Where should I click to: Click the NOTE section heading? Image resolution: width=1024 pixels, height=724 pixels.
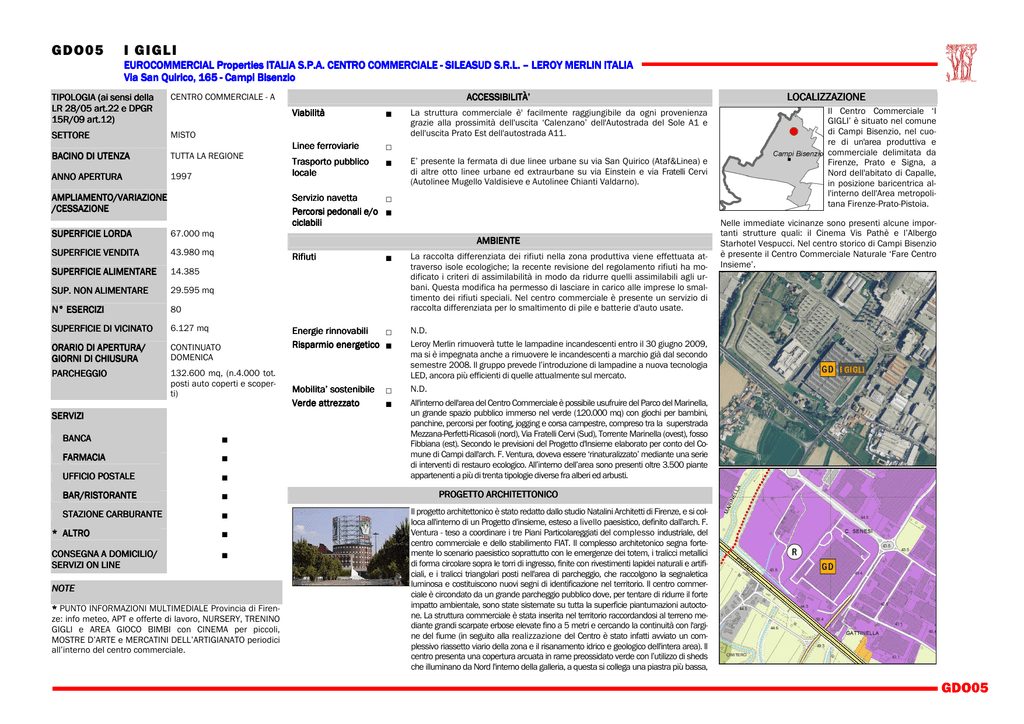click(x=63, y=588)
